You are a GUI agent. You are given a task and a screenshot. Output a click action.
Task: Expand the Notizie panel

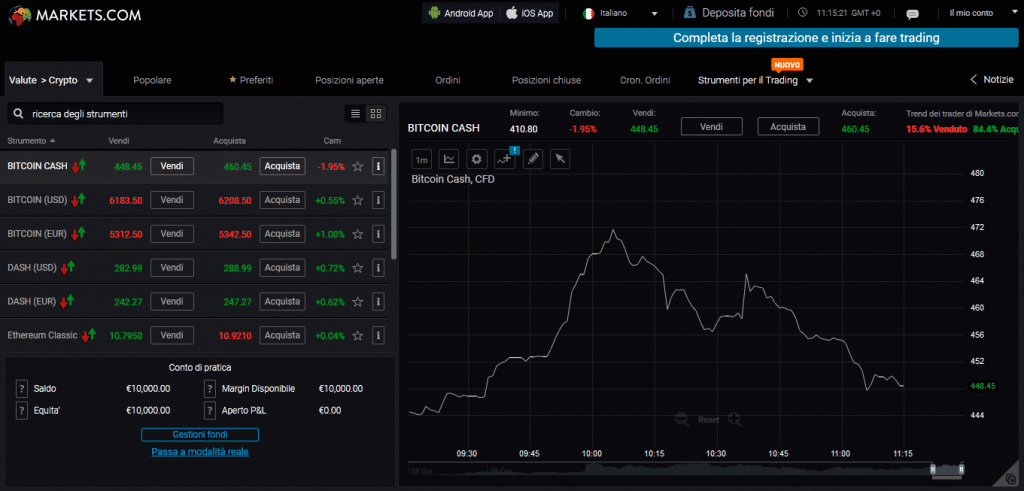click(x=991, y=80)
